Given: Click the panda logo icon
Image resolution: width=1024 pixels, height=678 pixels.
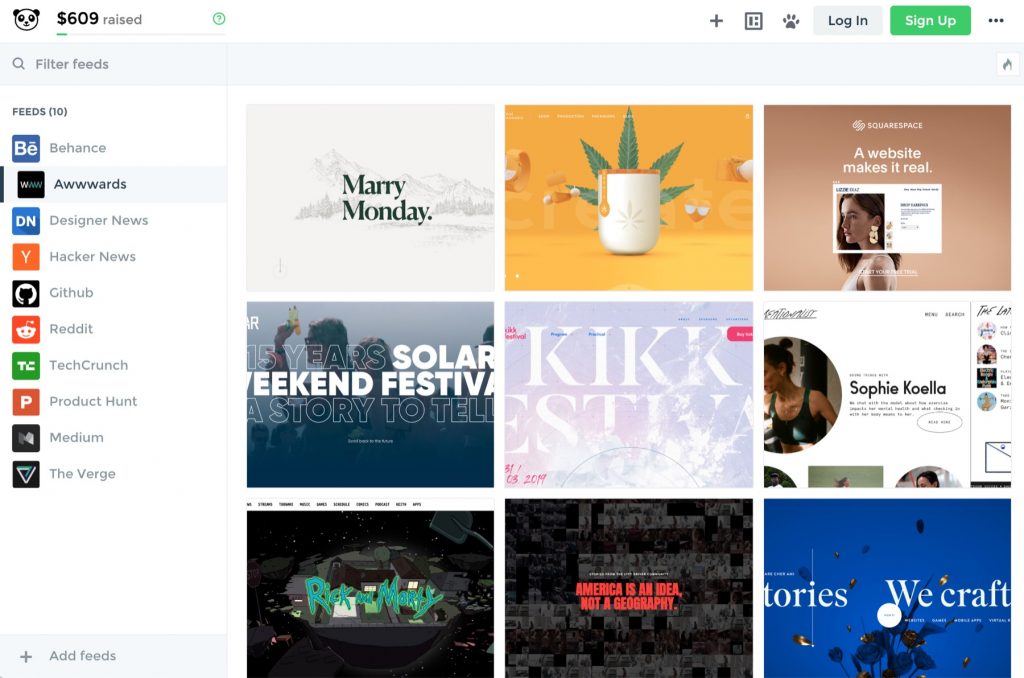Looking at the screenshot, I should pyautogui.click(x=26, y=20).
